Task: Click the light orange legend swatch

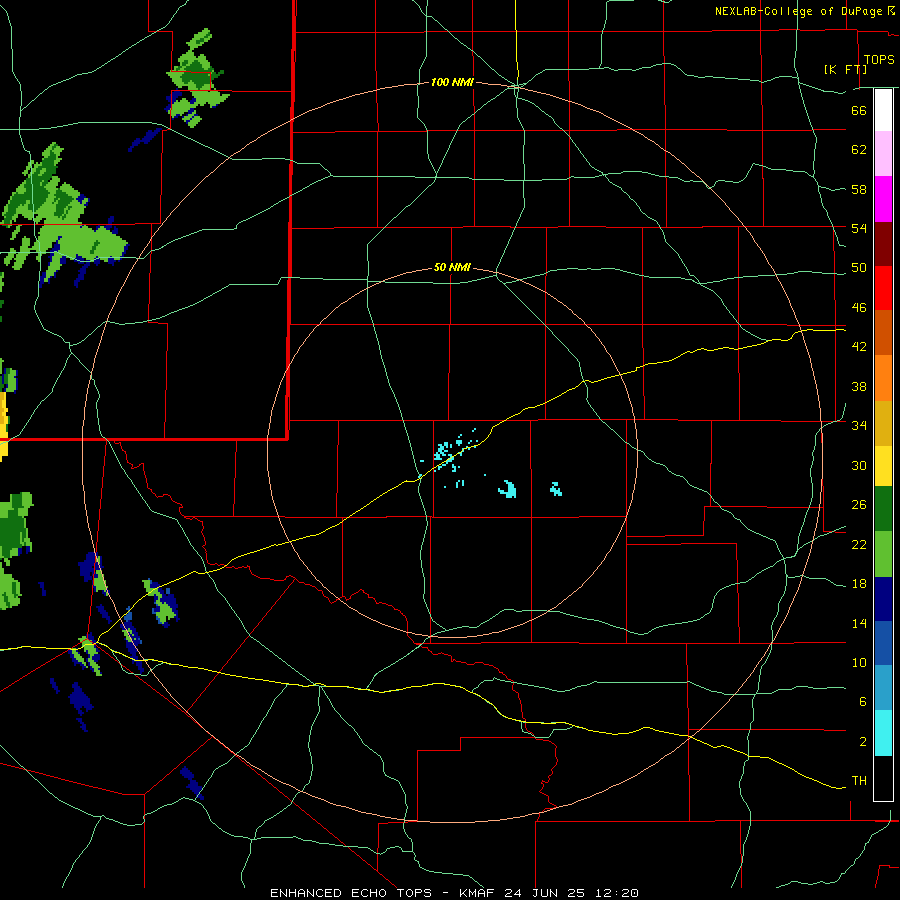Action: [x=883, y=378]
